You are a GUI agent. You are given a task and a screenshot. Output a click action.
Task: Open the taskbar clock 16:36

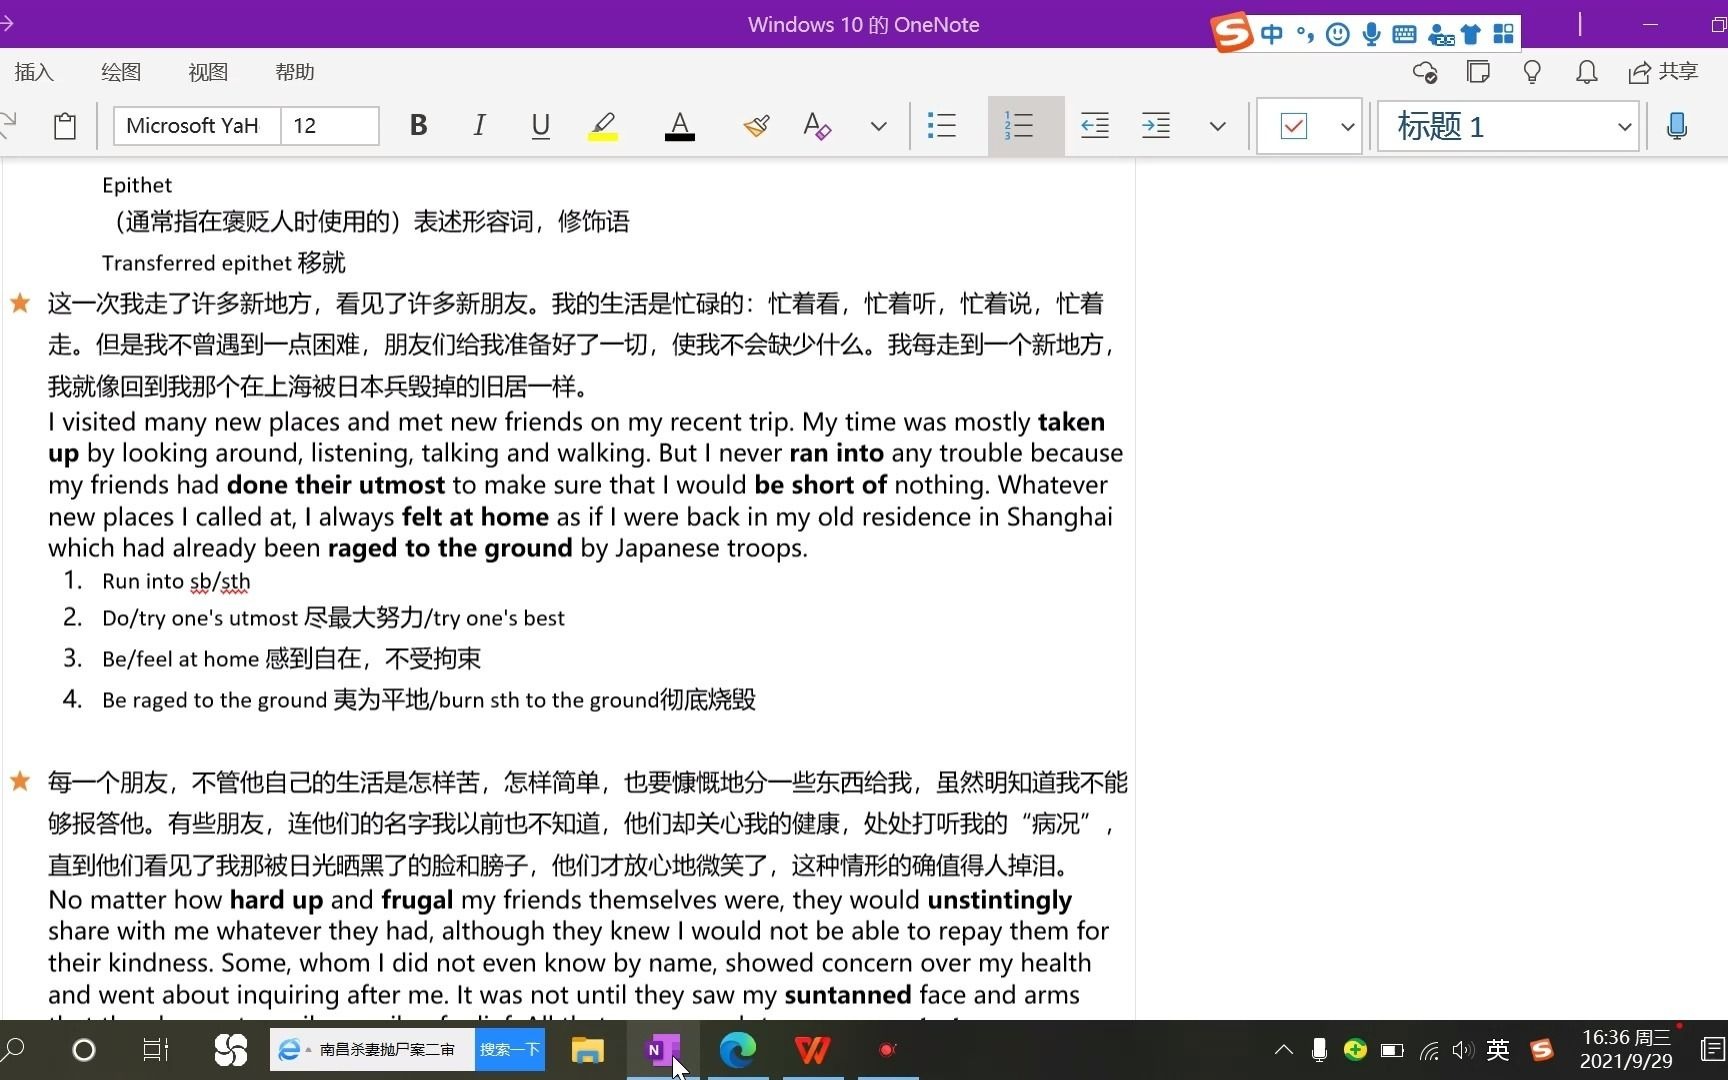point(1626,1050)
